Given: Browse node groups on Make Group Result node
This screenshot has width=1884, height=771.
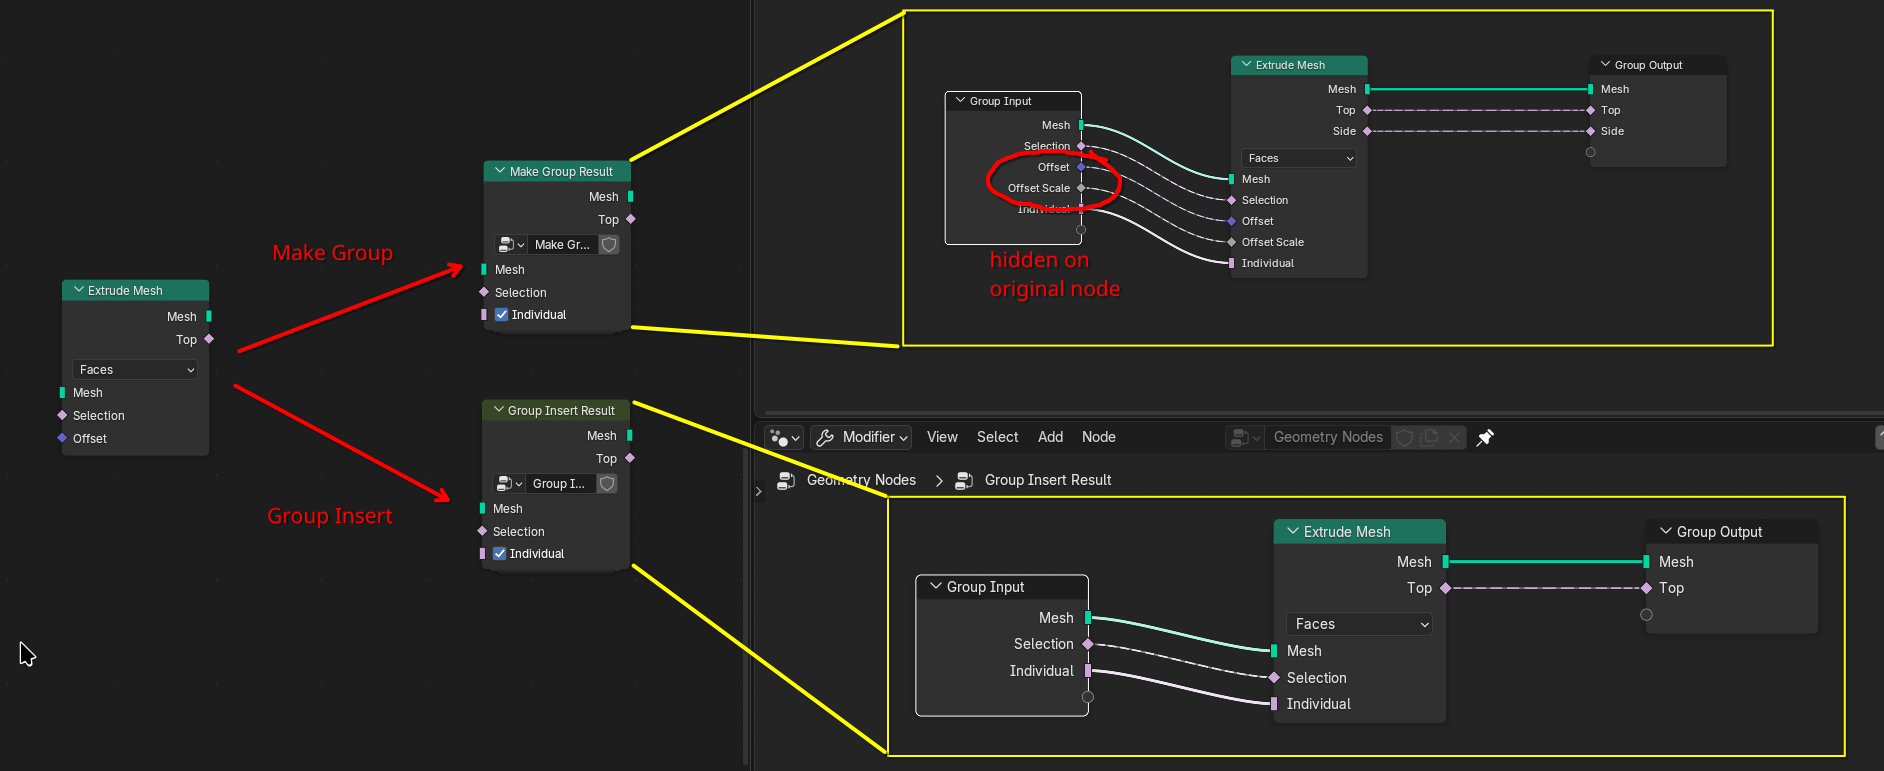Looking at the screenshot, I should click(x=511, y=244).
